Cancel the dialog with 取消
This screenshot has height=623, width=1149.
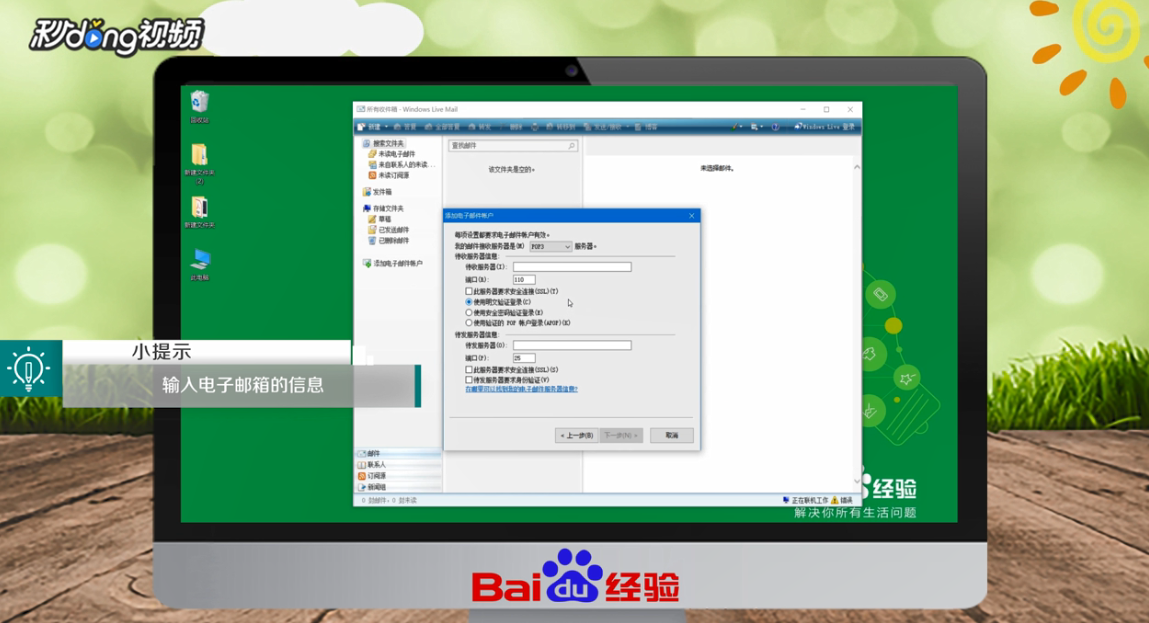(672, 434)
